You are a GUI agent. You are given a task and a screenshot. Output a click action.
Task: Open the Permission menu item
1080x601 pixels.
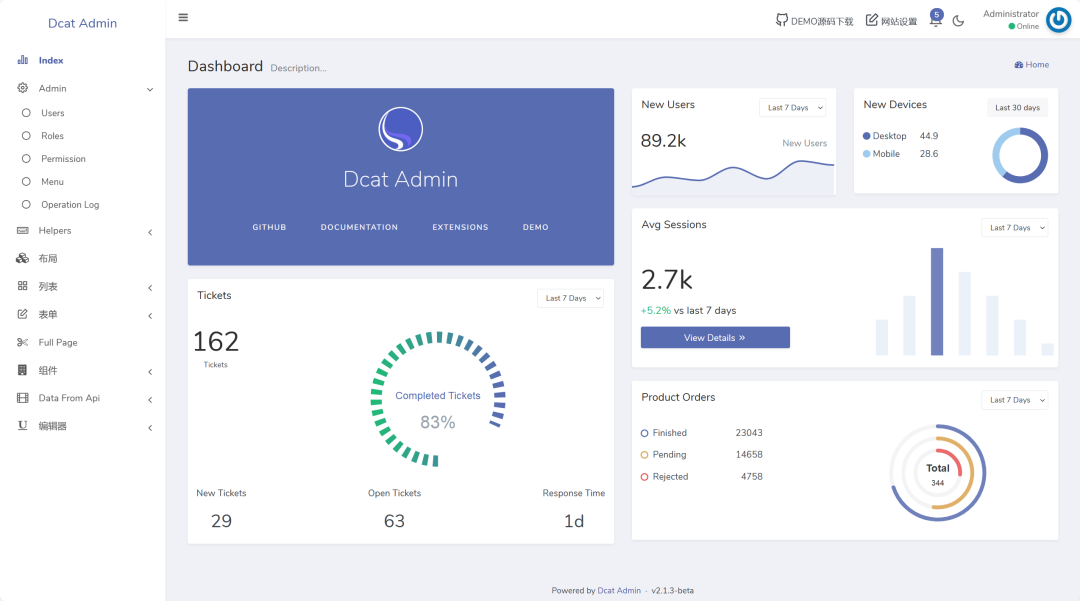coord(83,158)
